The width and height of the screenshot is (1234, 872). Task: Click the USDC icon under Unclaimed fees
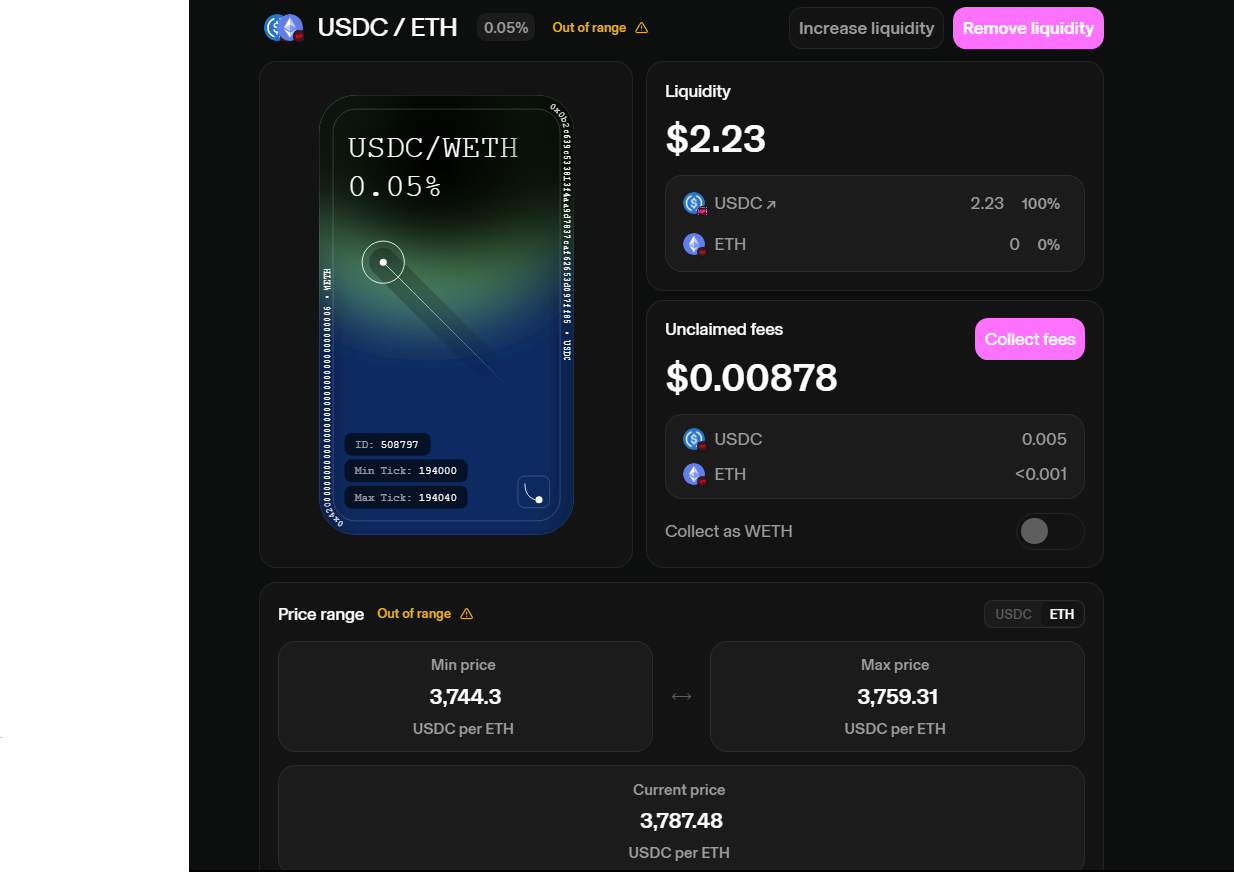pyautogui.click(x=694, y=439)
